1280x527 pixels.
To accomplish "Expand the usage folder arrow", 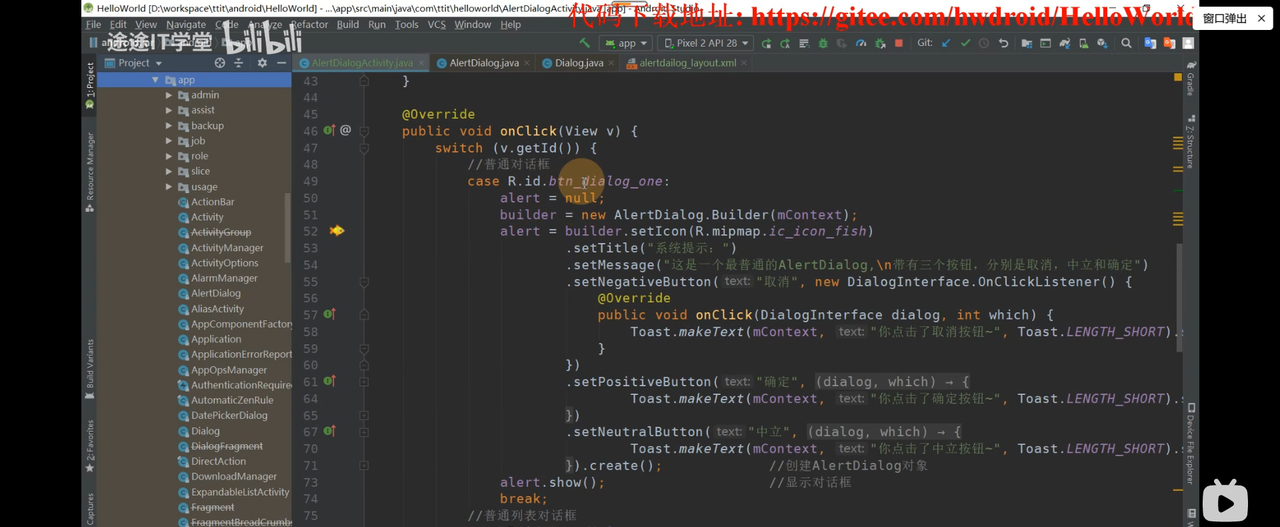I will (169, 187).
